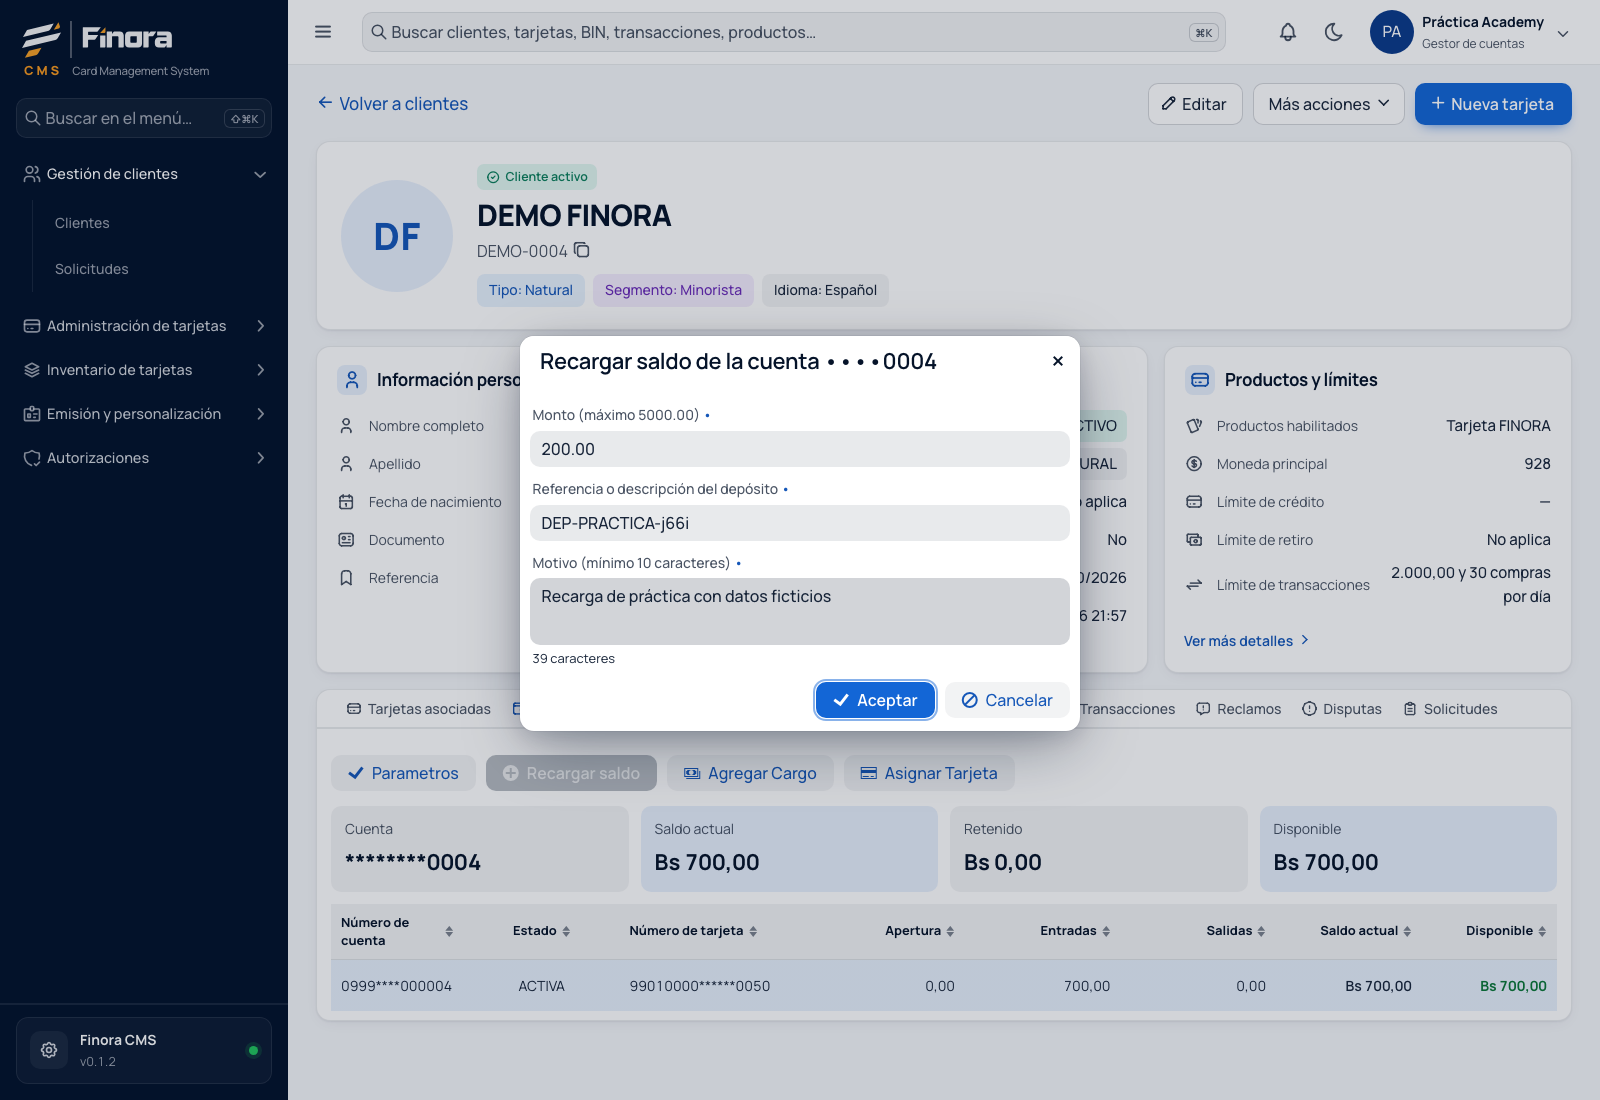Open Práctica Academy user menu chevron

tap(1563, 34)
